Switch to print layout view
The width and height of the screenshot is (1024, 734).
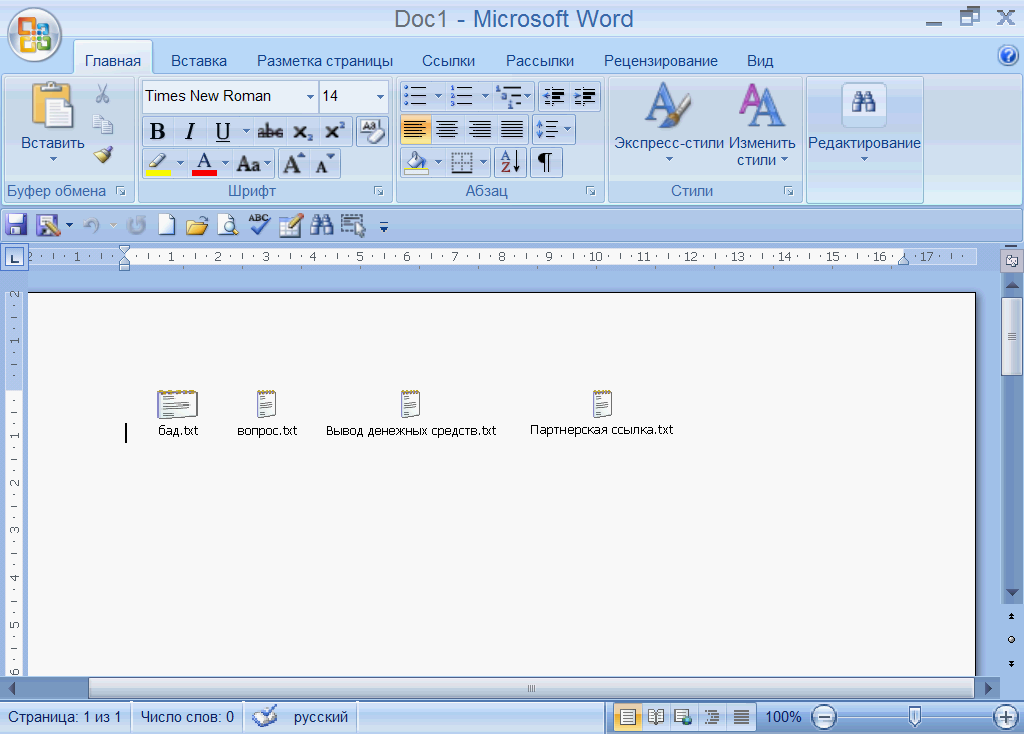click(628, 717)
